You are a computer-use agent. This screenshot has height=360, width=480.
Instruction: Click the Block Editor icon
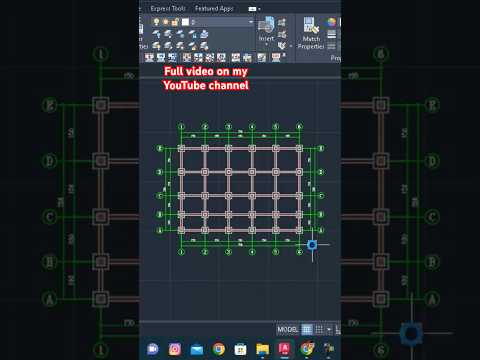(282, 34)
